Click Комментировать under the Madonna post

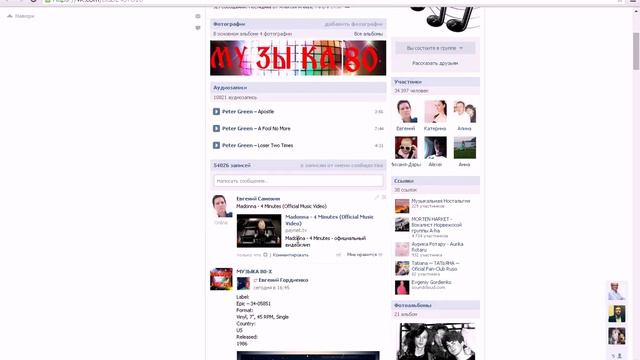coord(291,255)
